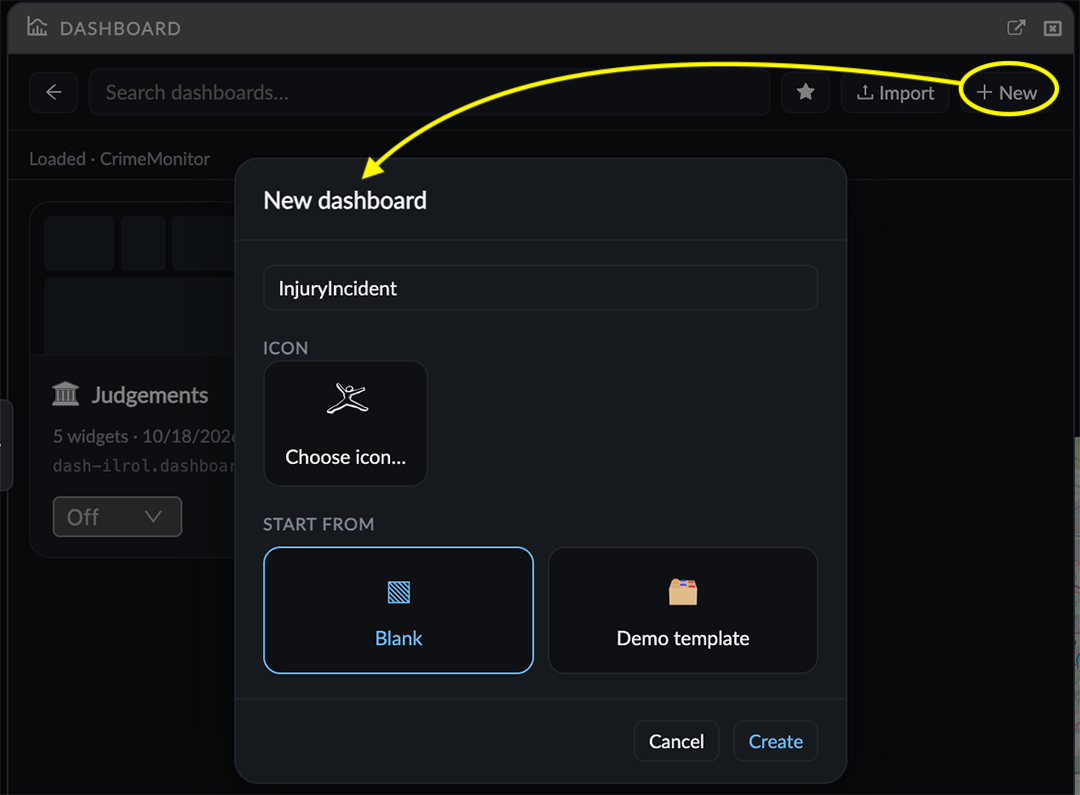
Task: Select the Demo template start option
Action: (x=683, y=610)
